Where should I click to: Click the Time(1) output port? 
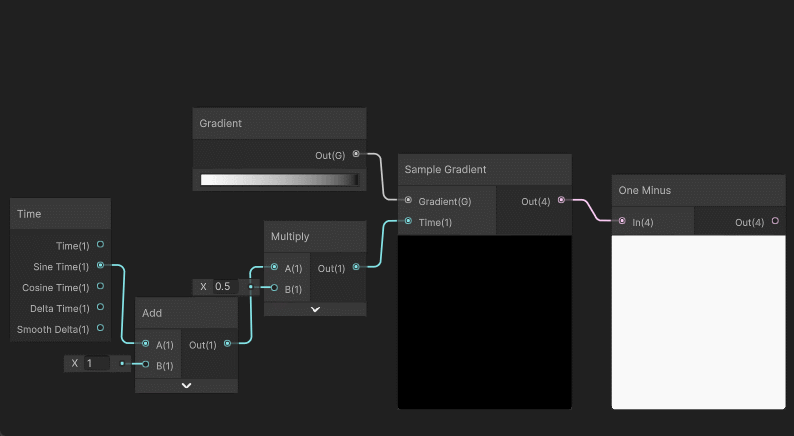[x=100, y=245]
